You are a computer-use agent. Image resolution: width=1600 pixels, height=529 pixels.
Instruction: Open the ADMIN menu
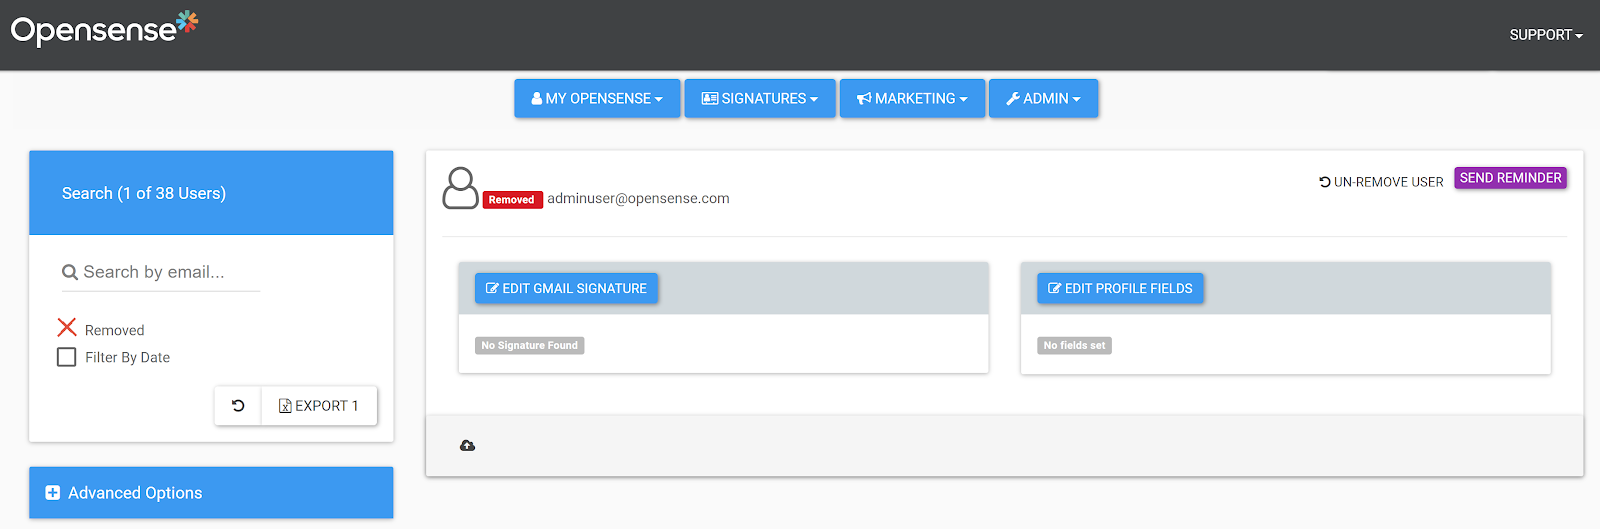[x=1043, y=99]
